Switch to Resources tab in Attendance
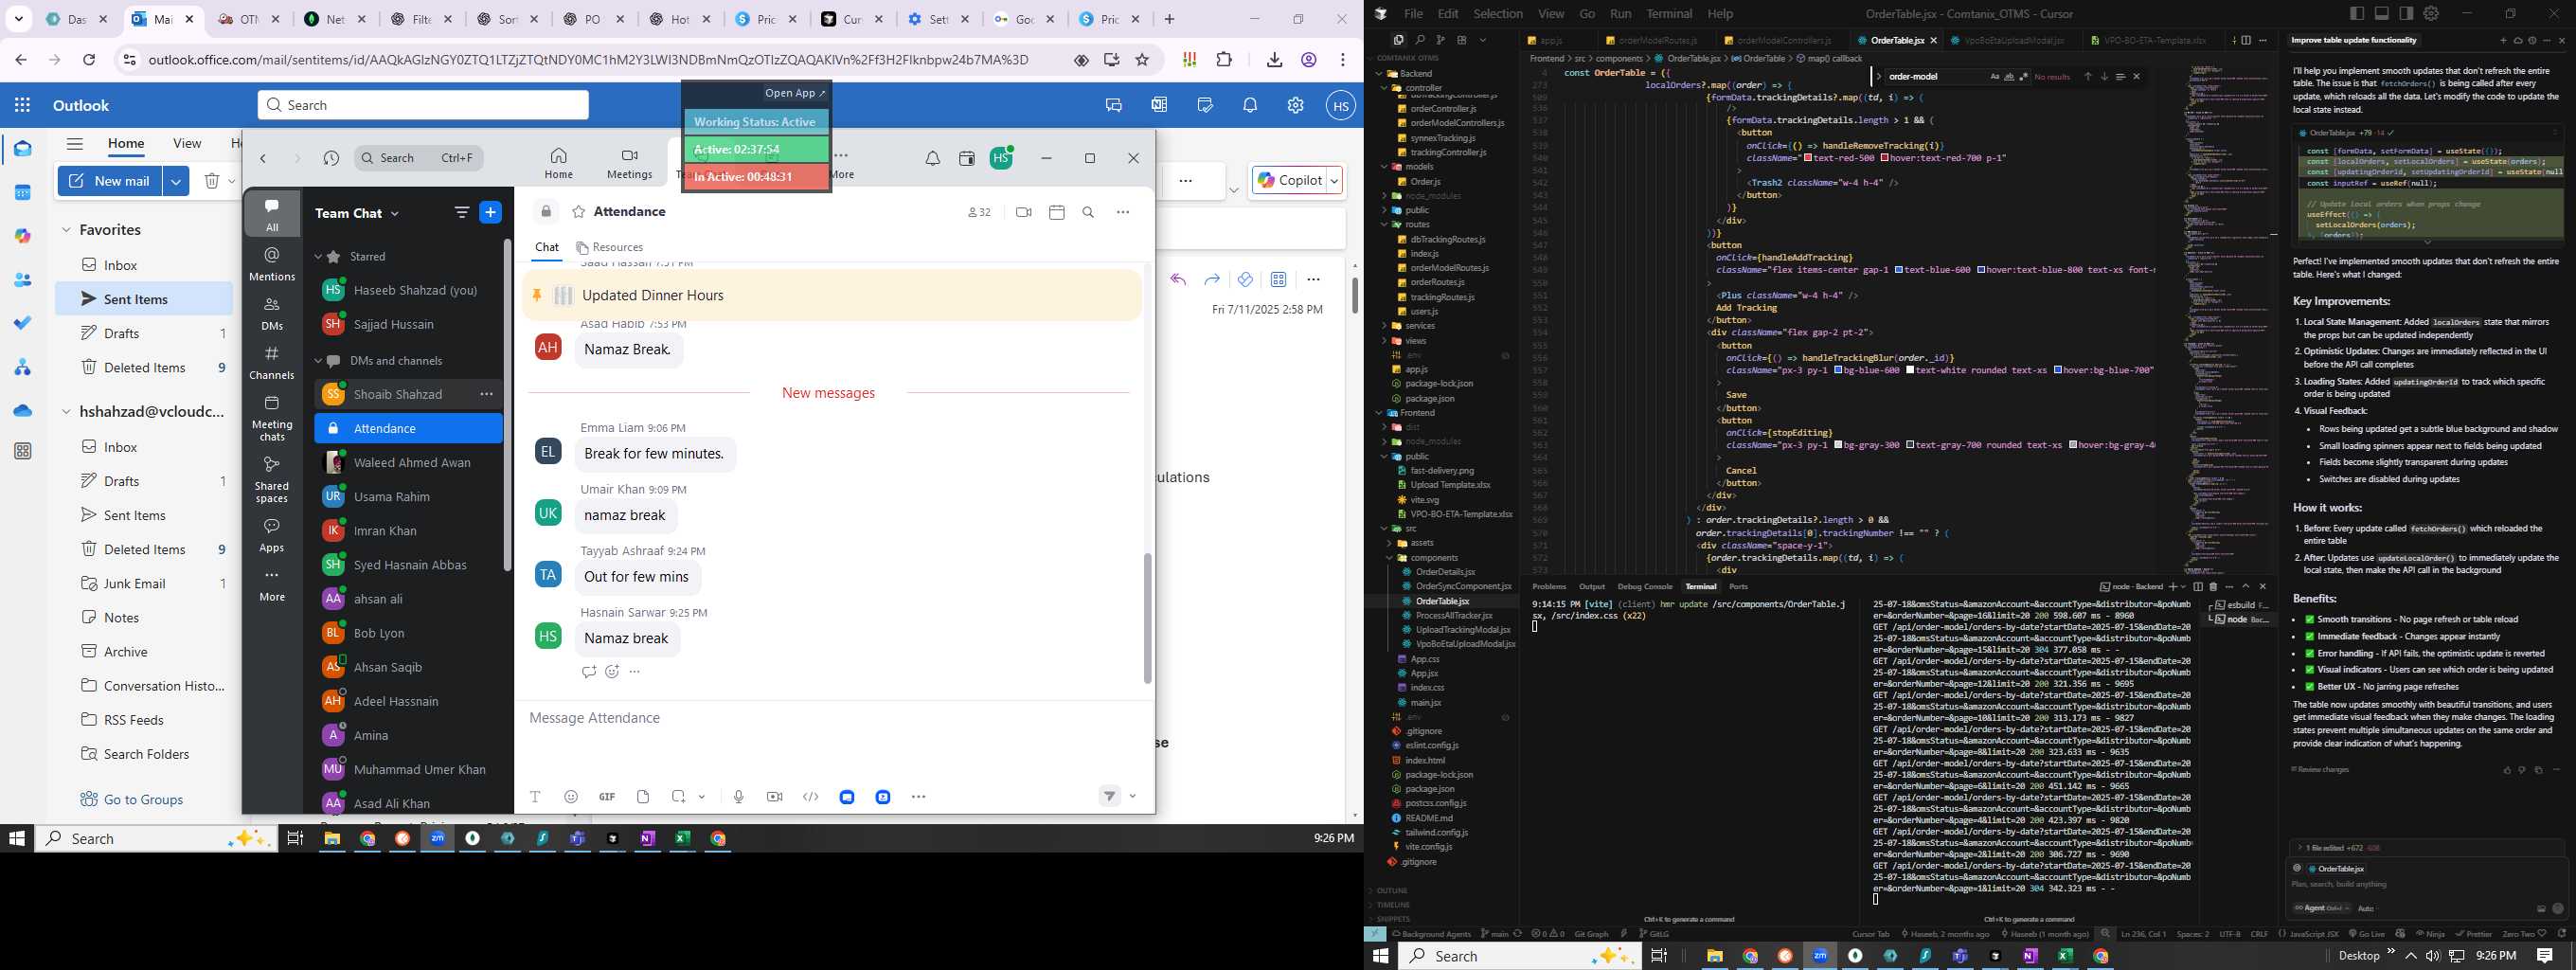The width and height of the screenshot is (2576, 970). (610, 247)
